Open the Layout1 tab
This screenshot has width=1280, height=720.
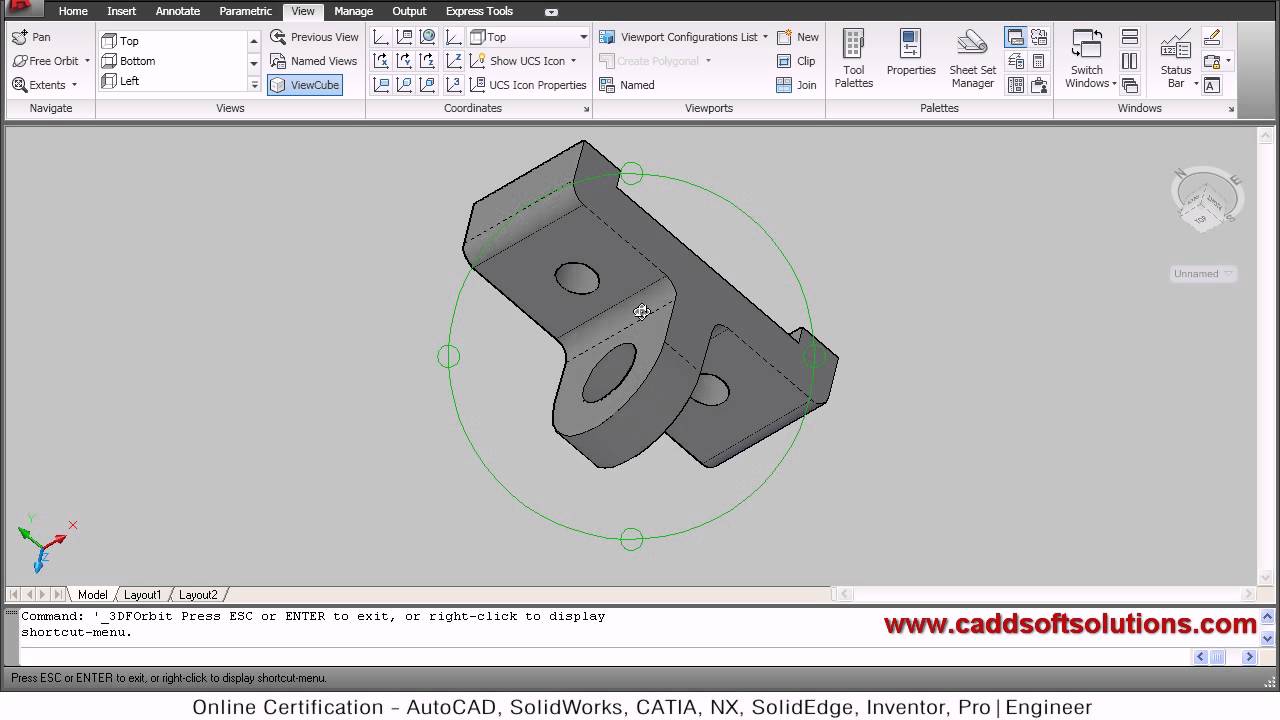click(142, 595)
